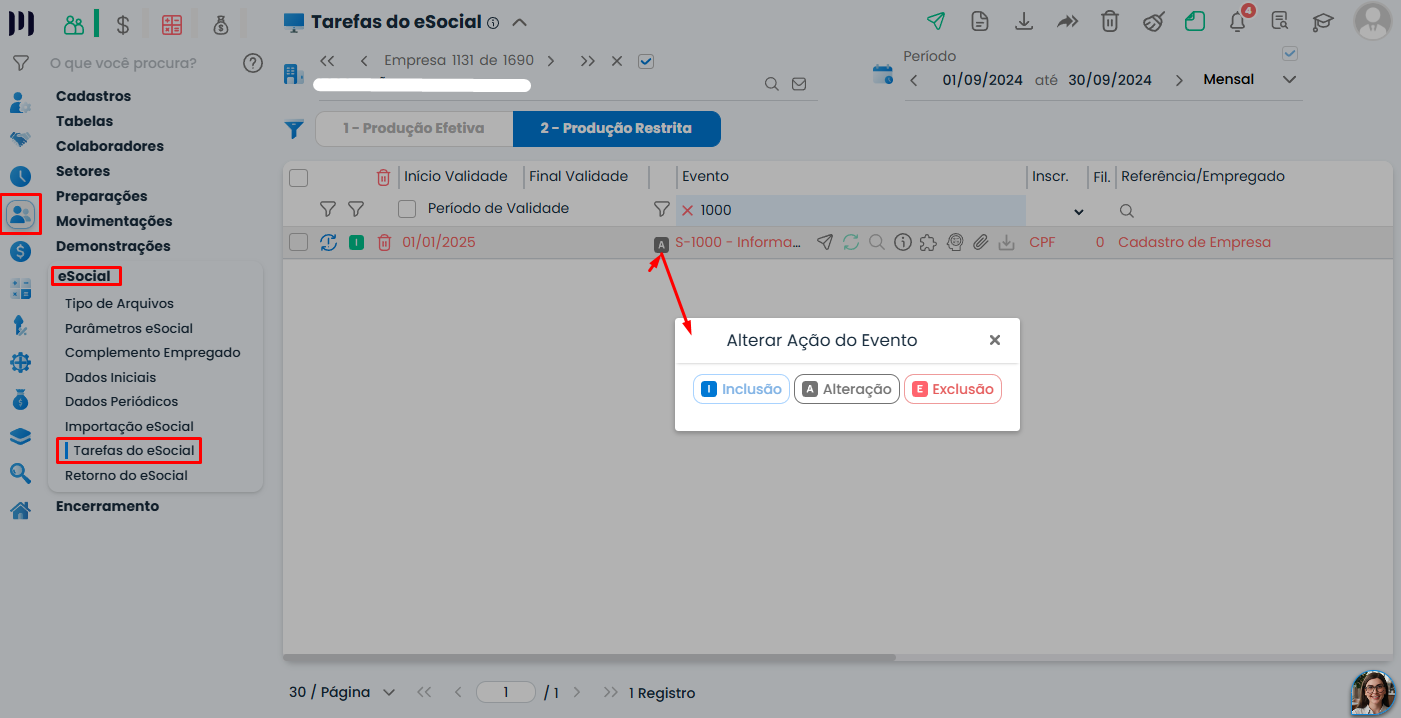Click the Cadastro de Empresa reference cell
1401x718 pixels.
point(1194,242)
